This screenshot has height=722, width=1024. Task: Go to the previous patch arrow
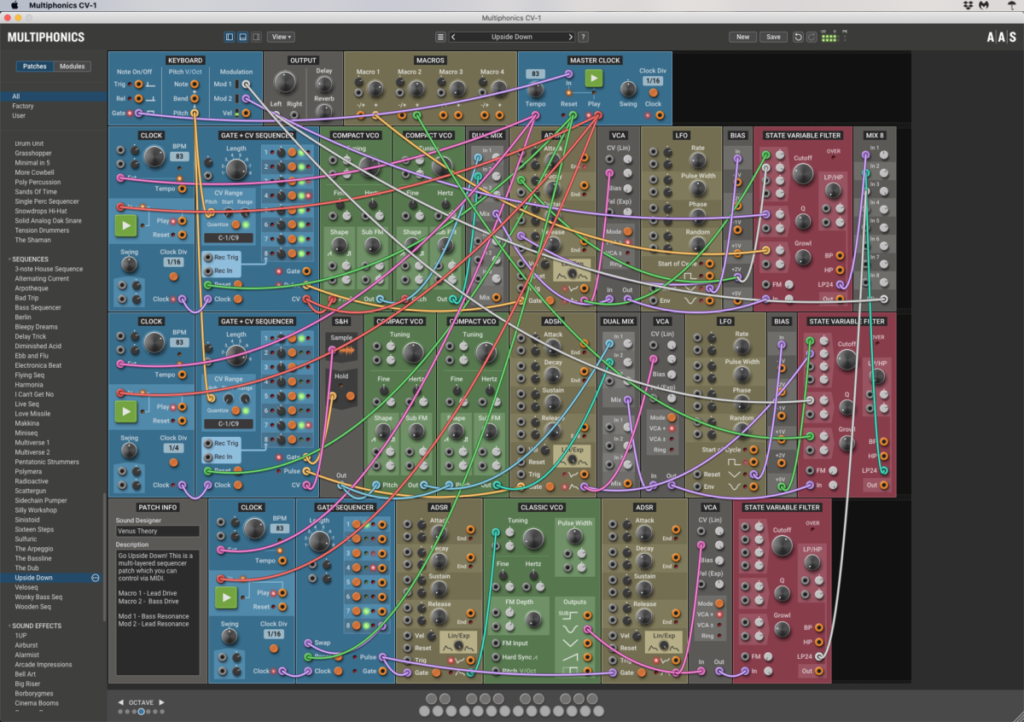tap(454, 37)
